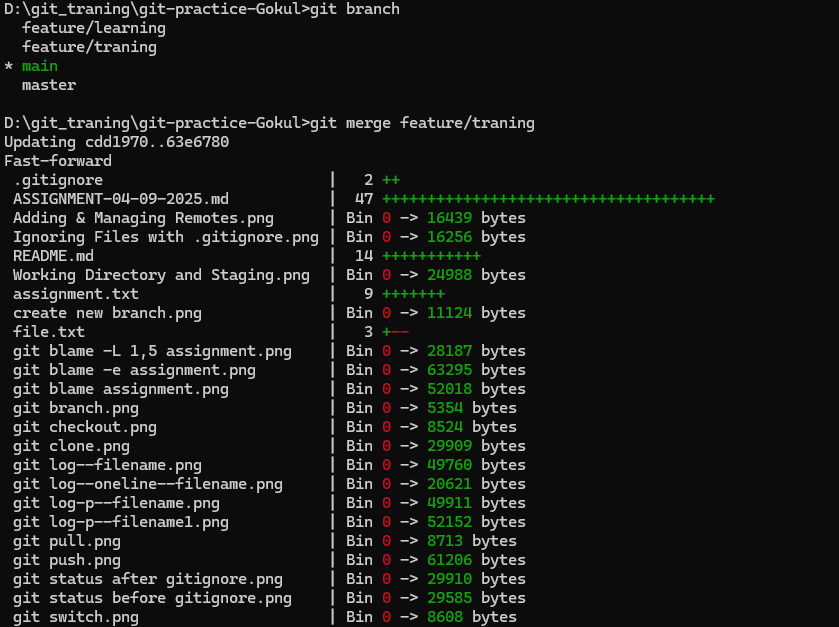This screenshot has width=839, height=627.
Task: Select the feature/learning branch name
Action: (x=94, y=28)
